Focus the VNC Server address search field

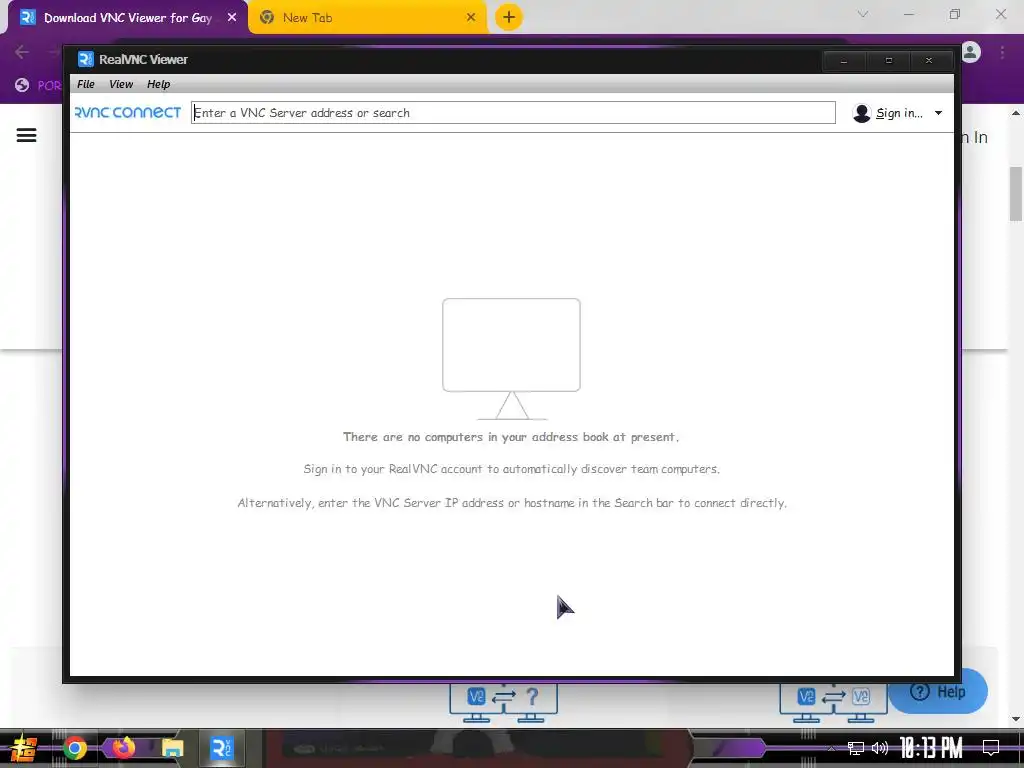[x=513, y=112]
